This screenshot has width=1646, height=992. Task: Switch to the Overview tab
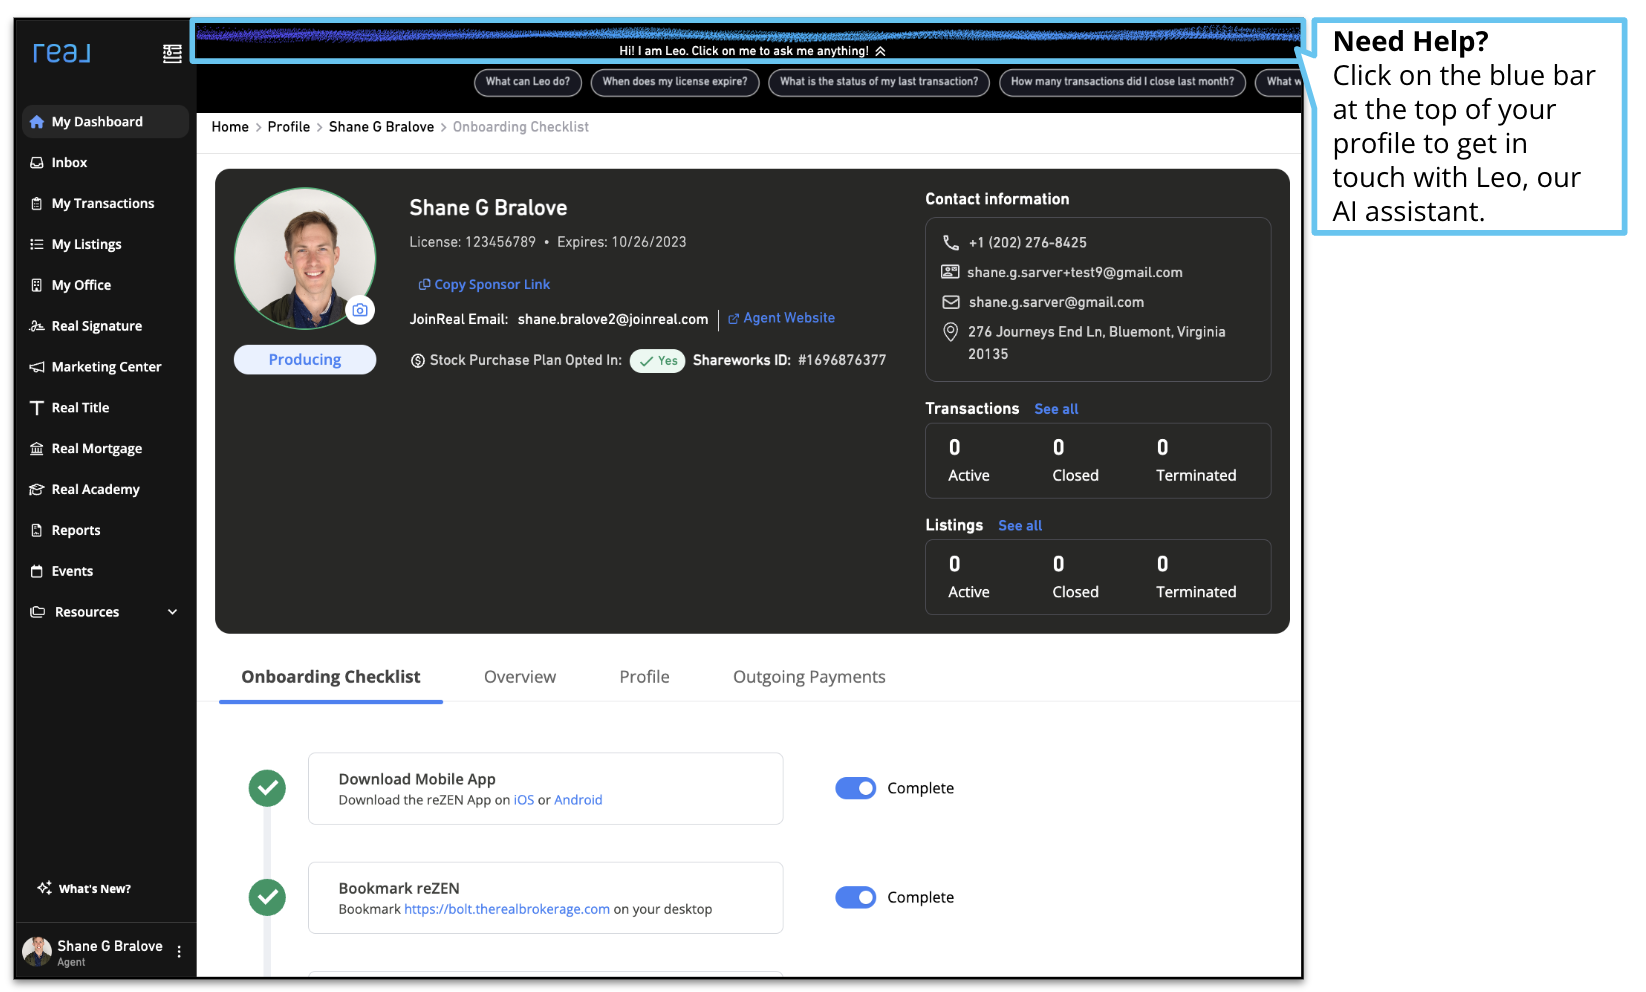click(x=520, y=677)
